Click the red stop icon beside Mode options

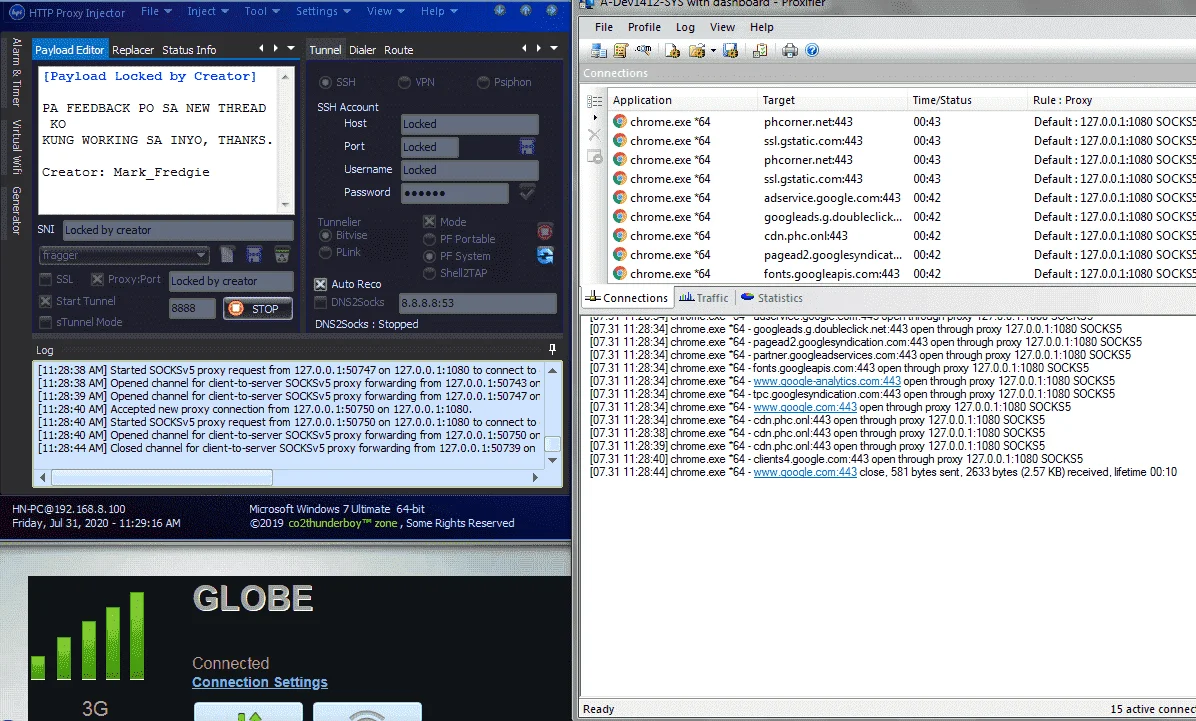(x=545, y=231)
